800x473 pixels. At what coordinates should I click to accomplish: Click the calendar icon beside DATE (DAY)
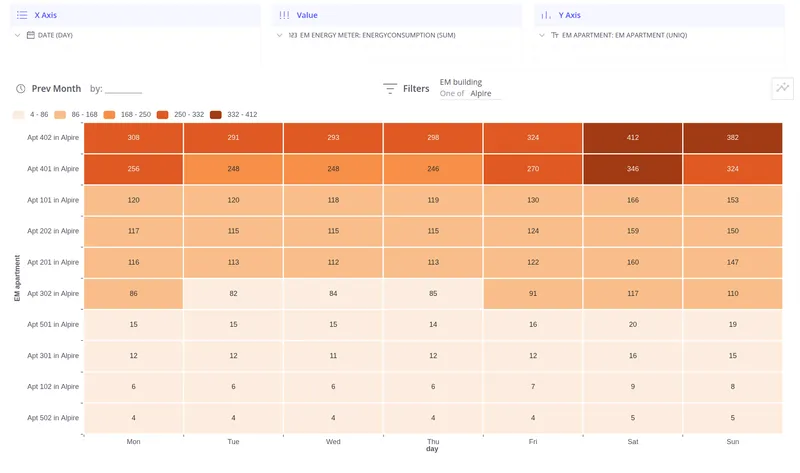point(31,35)
